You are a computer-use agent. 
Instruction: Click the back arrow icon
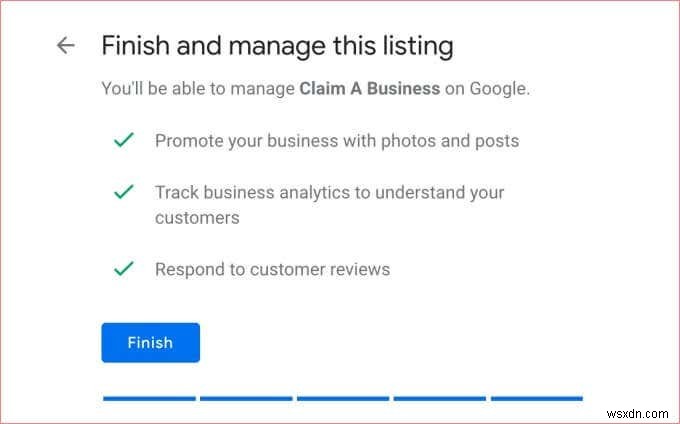(x=66, y=46)
